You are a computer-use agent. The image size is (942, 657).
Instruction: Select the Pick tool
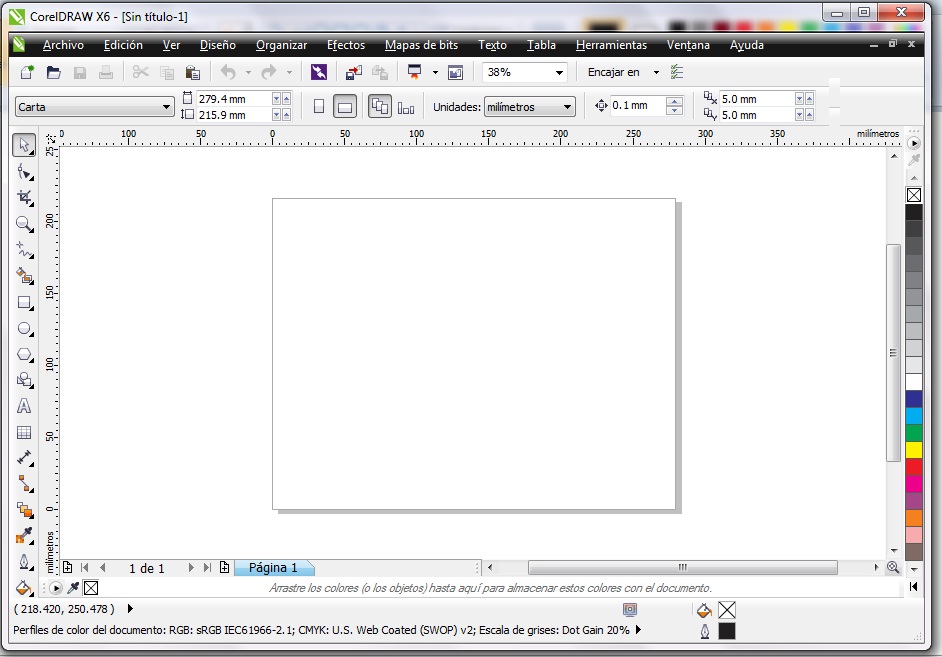24,145
